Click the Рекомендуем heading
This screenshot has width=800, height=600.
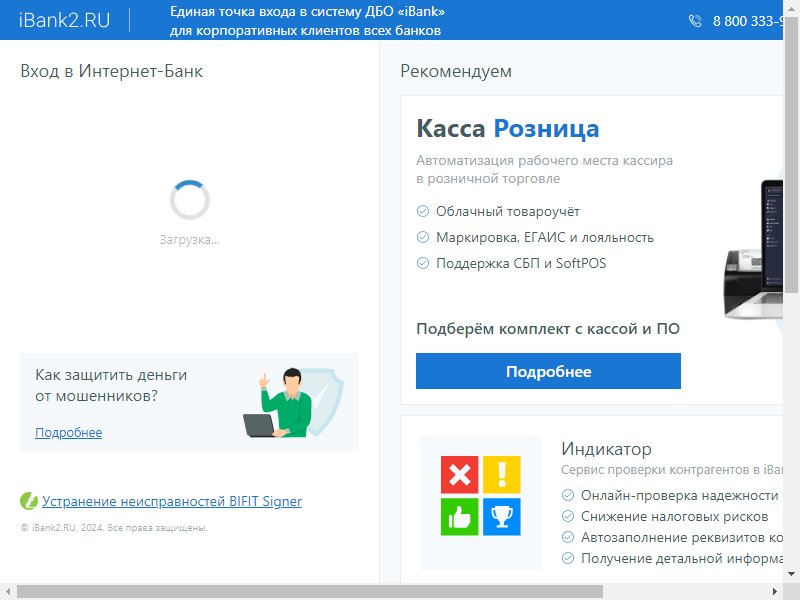click(456, 71)
